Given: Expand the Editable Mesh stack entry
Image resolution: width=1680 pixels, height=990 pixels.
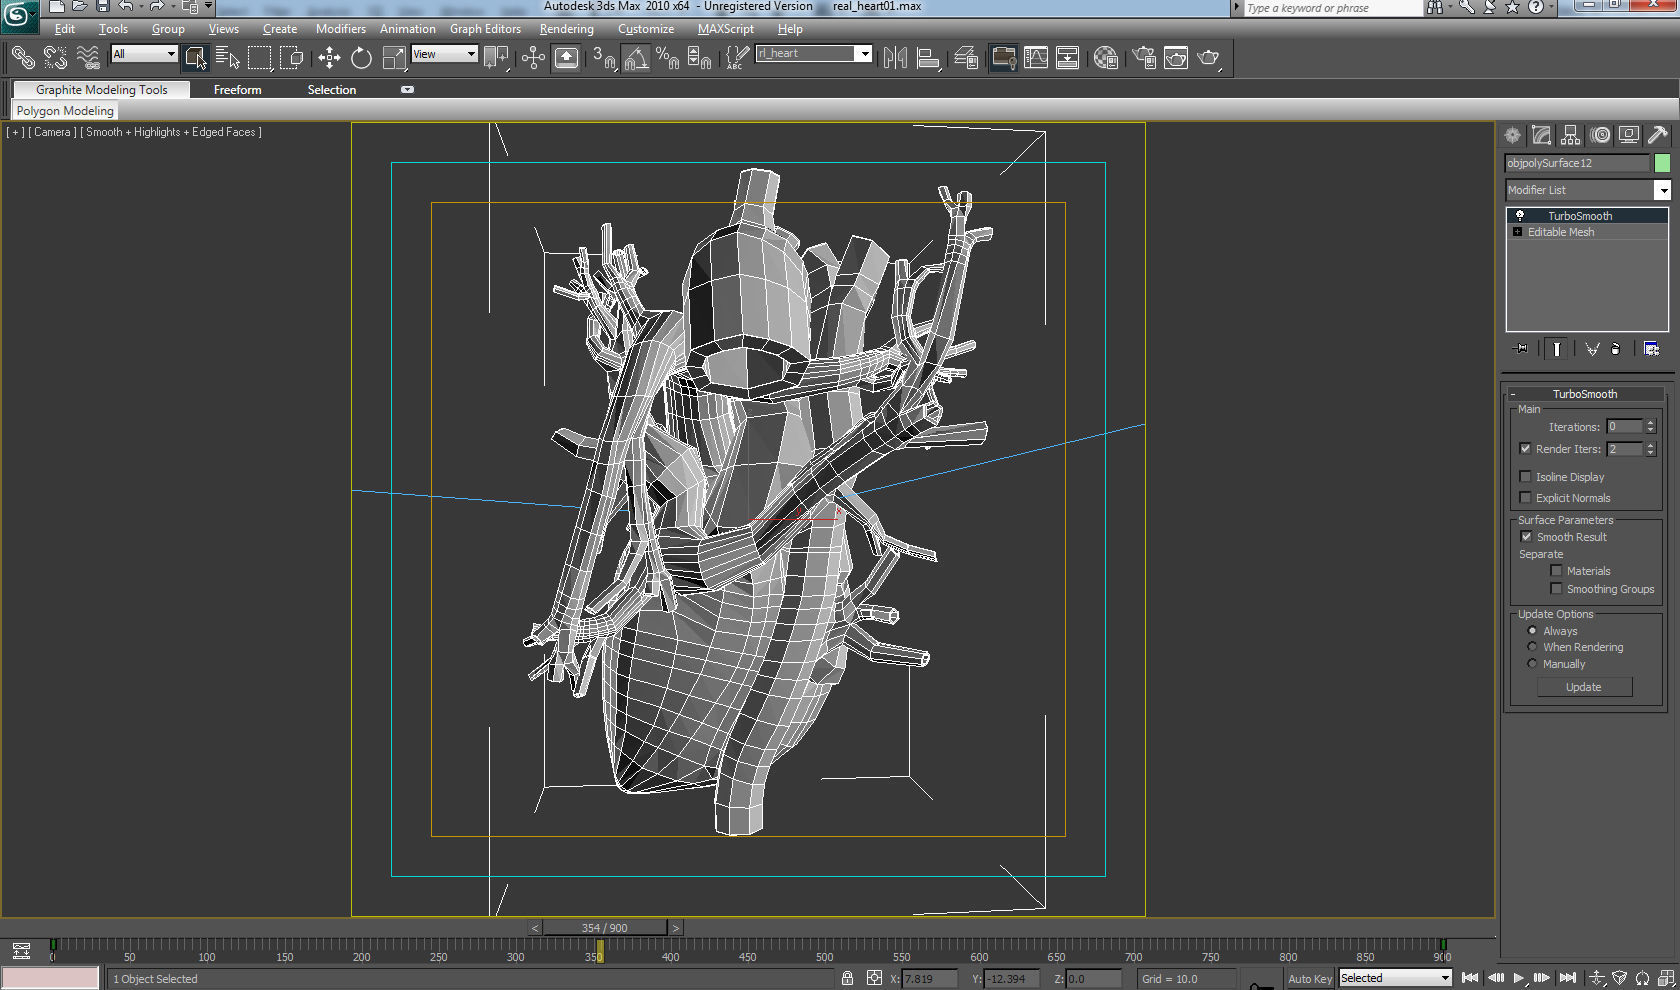Looking at the screenshot, I should click(1518, 232).
